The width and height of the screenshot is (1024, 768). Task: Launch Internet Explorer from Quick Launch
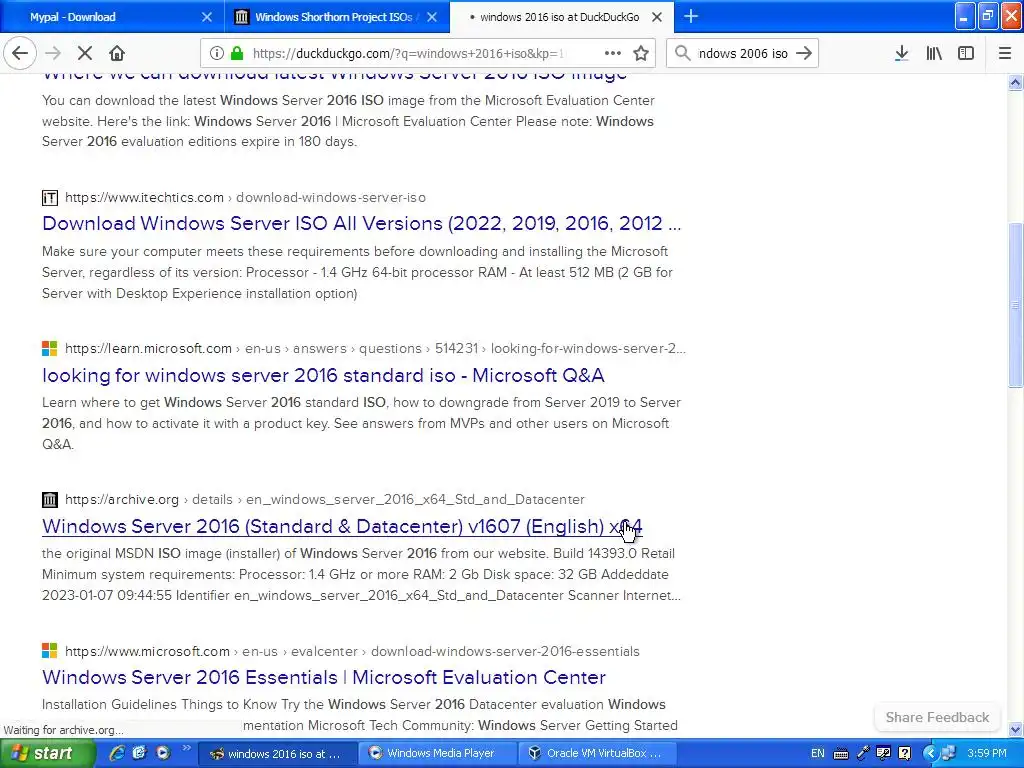[116, 753]
